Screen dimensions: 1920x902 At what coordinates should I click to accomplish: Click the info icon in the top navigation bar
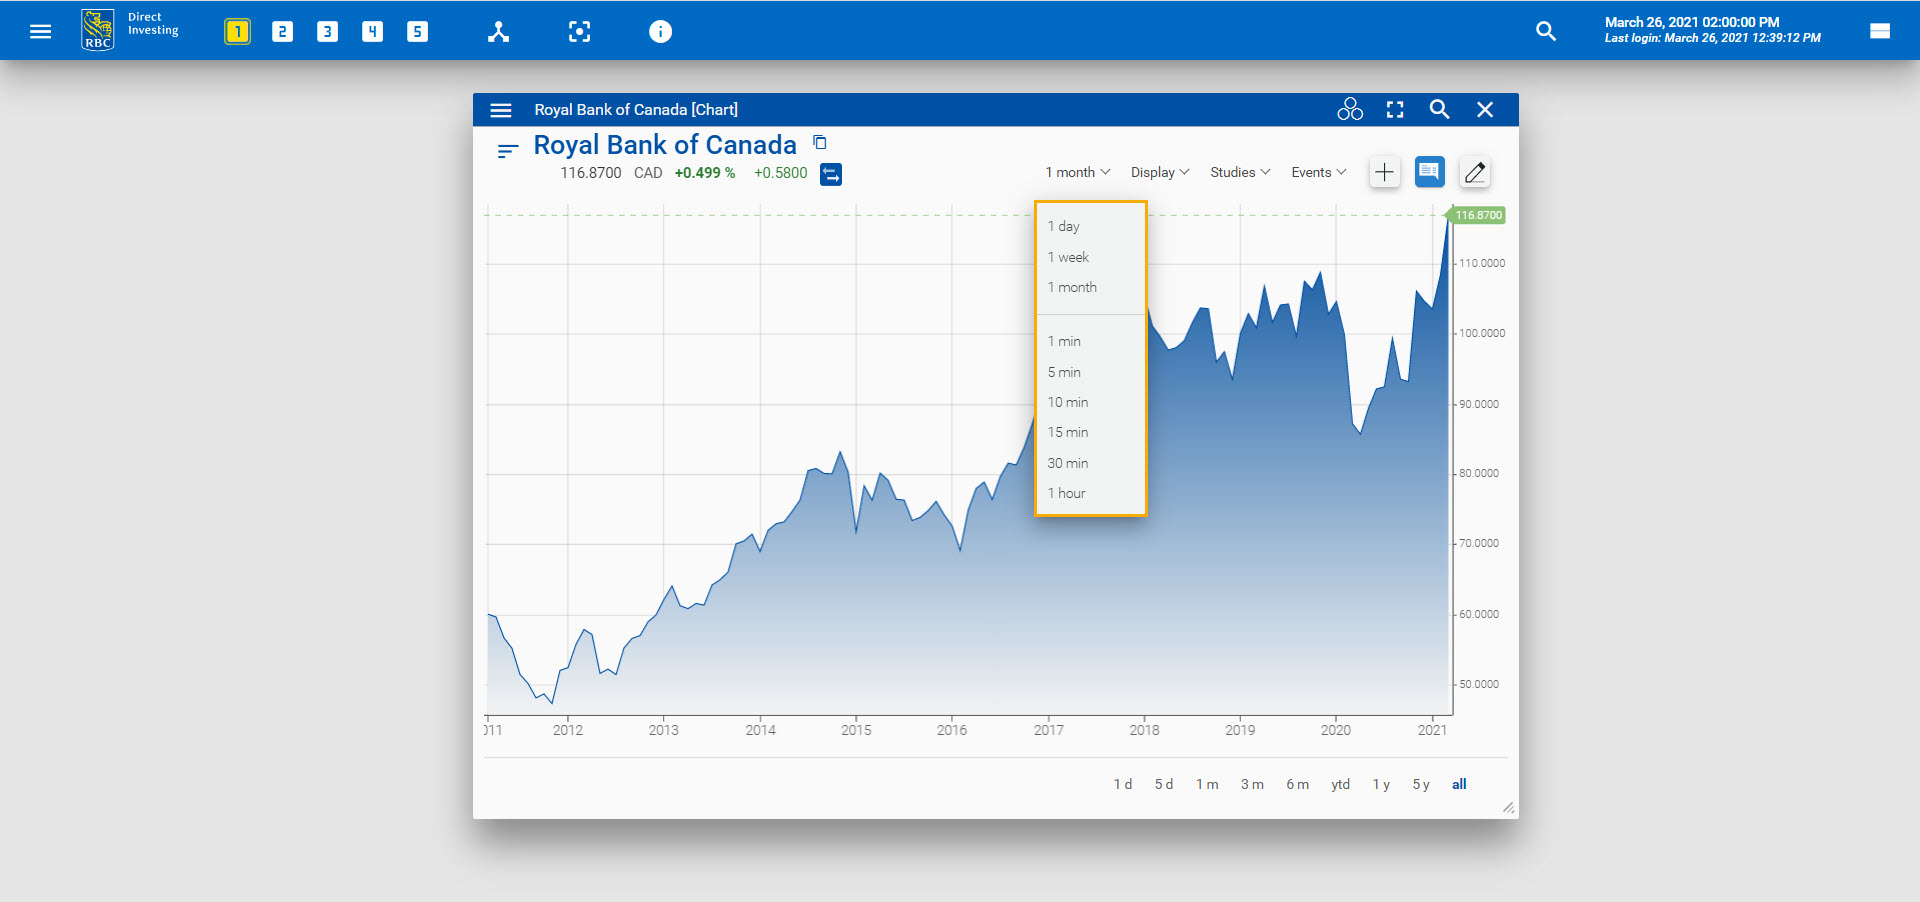point(660,31)
